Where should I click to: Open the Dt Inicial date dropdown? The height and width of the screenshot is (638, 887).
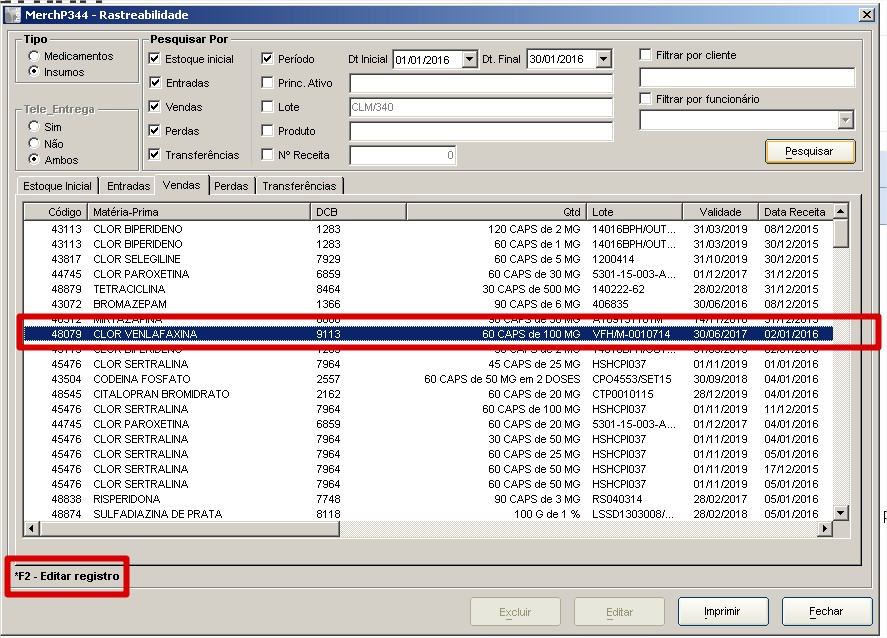click(x=470, y=59)
